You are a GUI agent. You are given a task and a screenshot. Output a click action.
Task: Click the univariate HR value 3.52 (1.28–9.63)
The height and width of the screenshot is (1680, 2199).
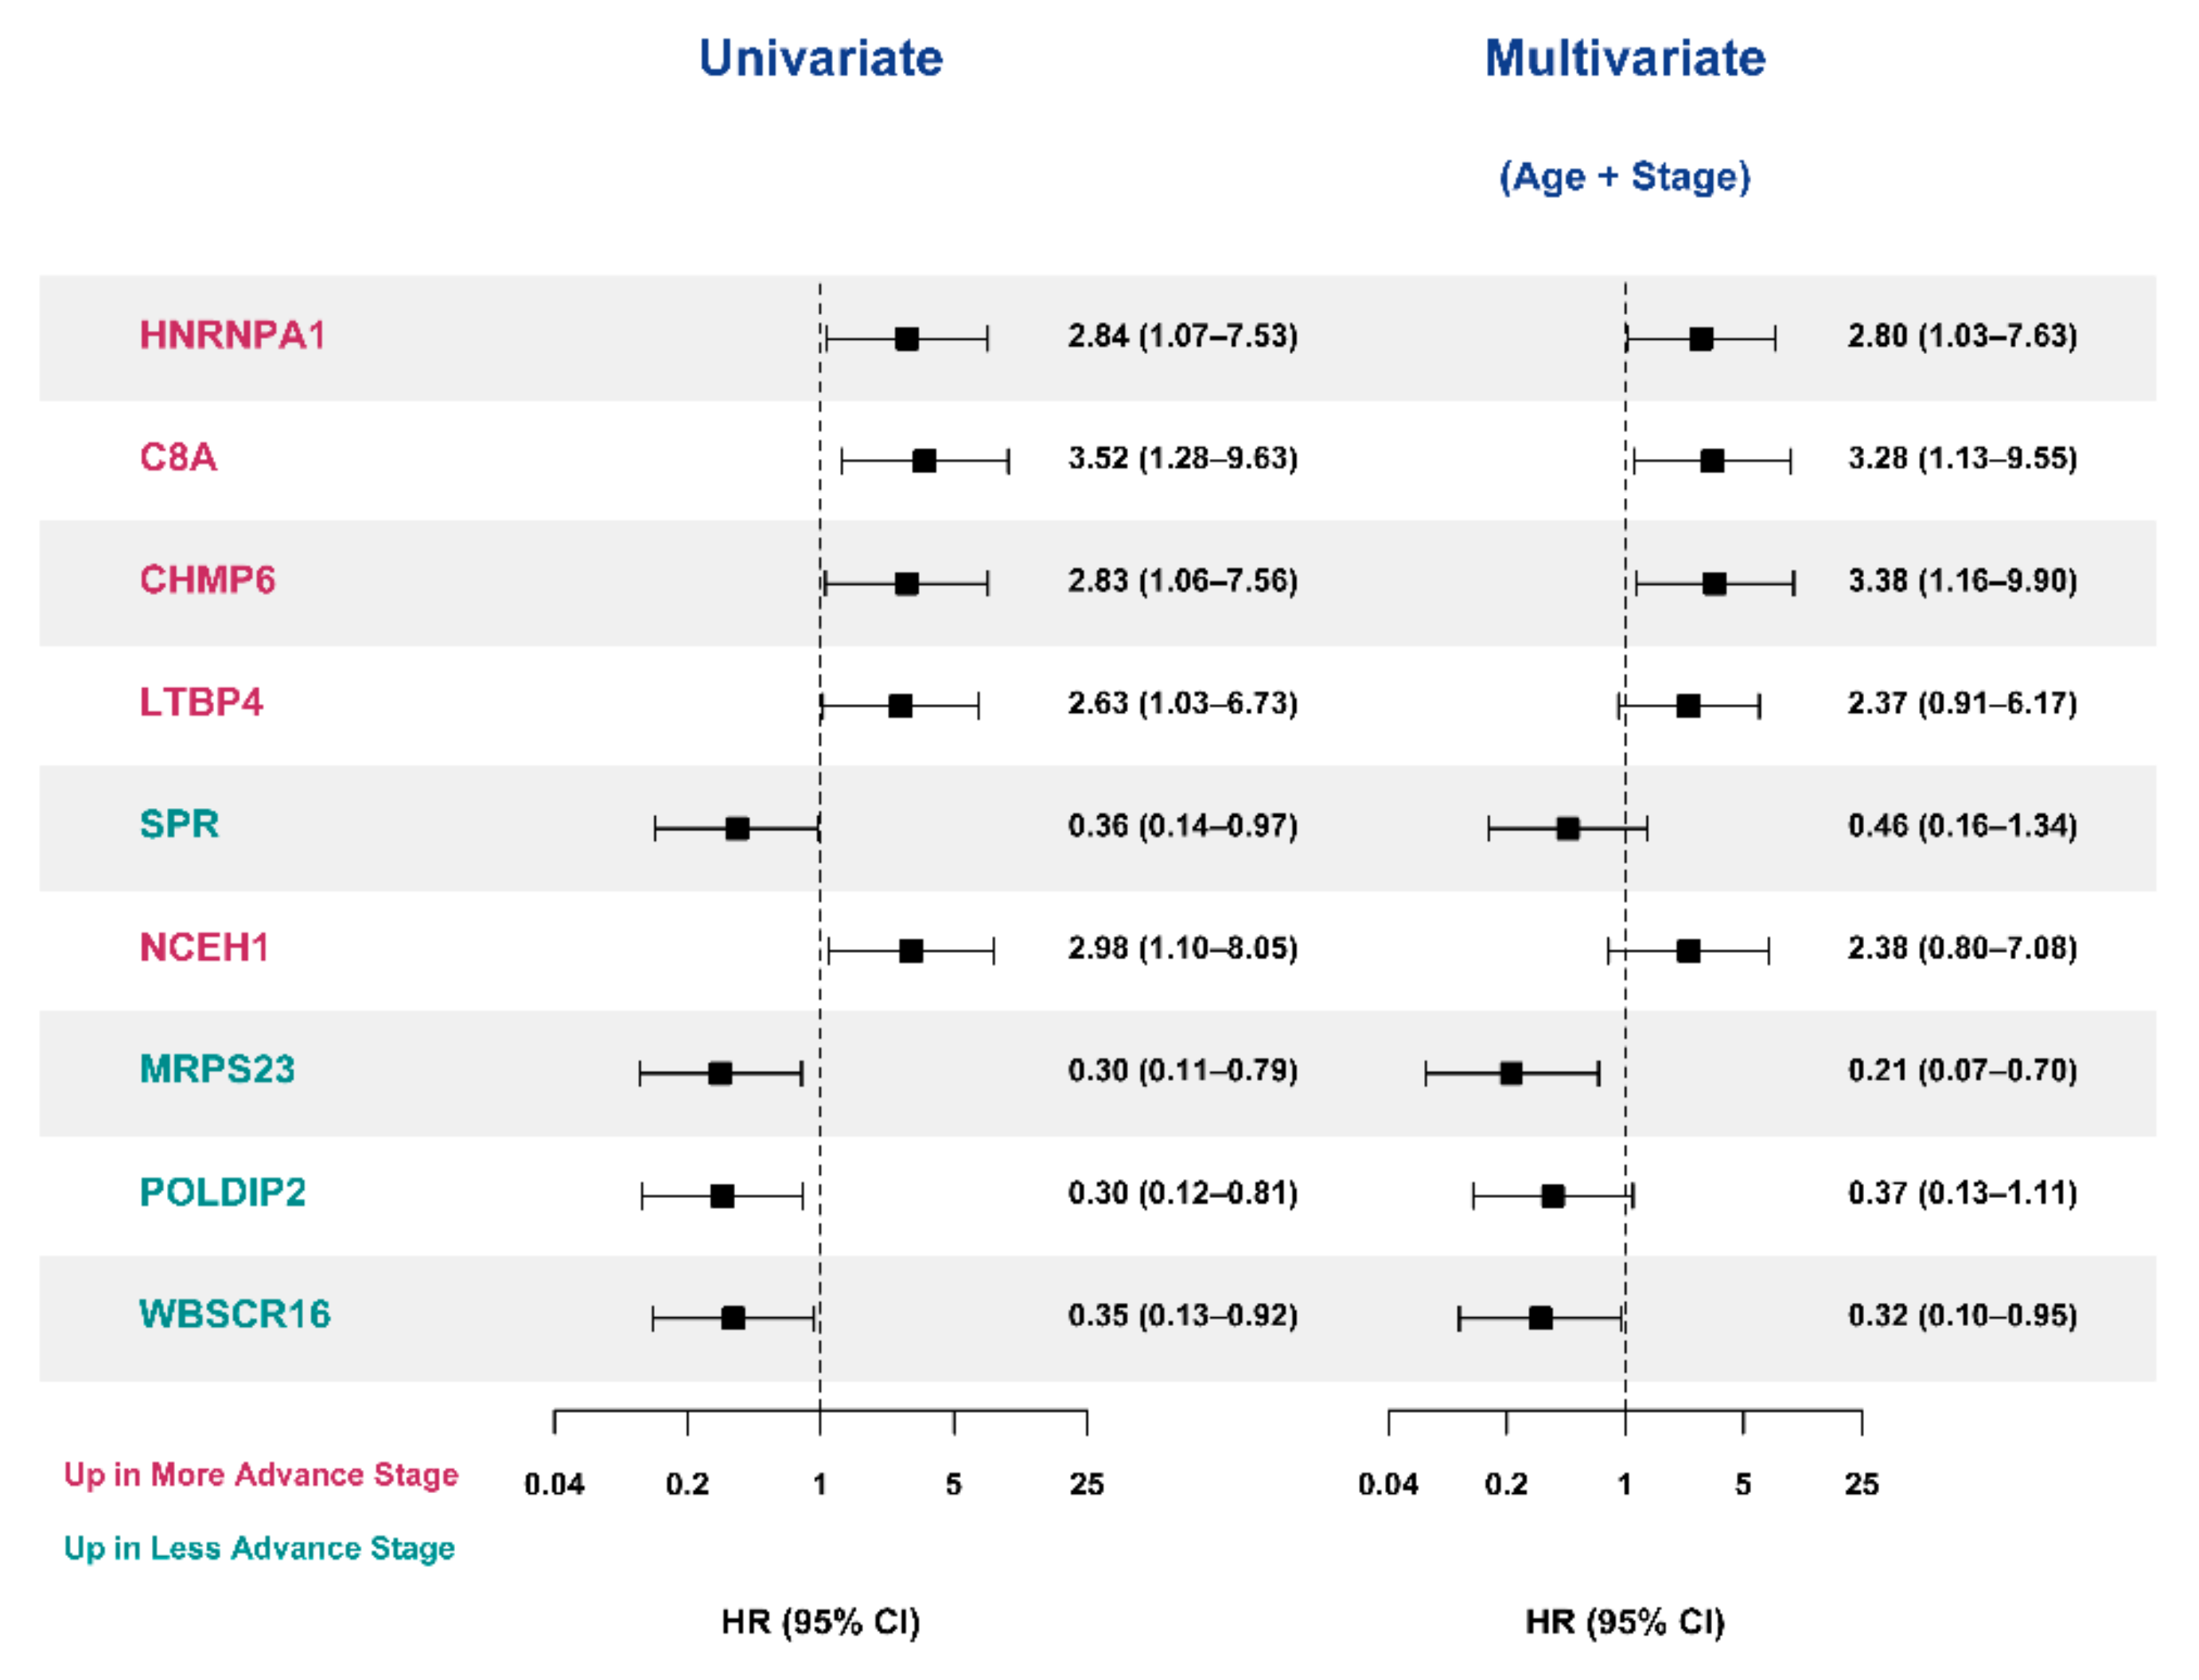1182,459
